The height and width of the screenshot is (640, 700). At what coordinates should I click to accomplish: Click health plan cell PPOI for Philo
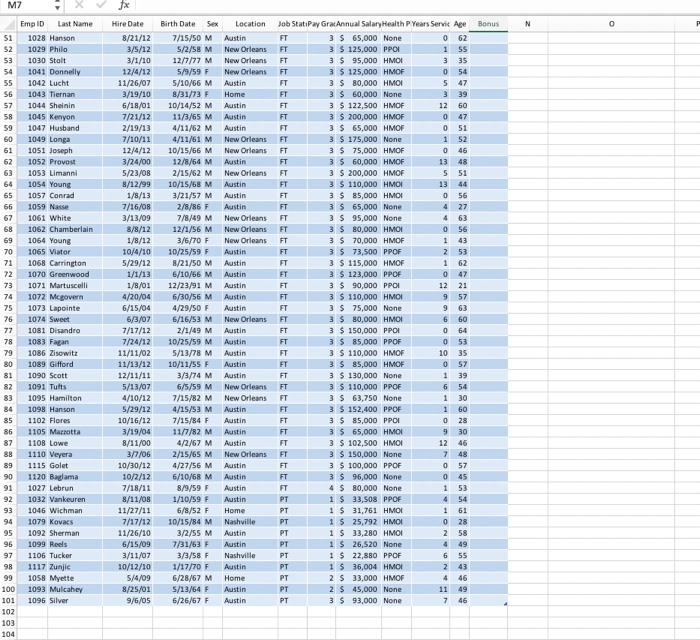tap(396, 50)
